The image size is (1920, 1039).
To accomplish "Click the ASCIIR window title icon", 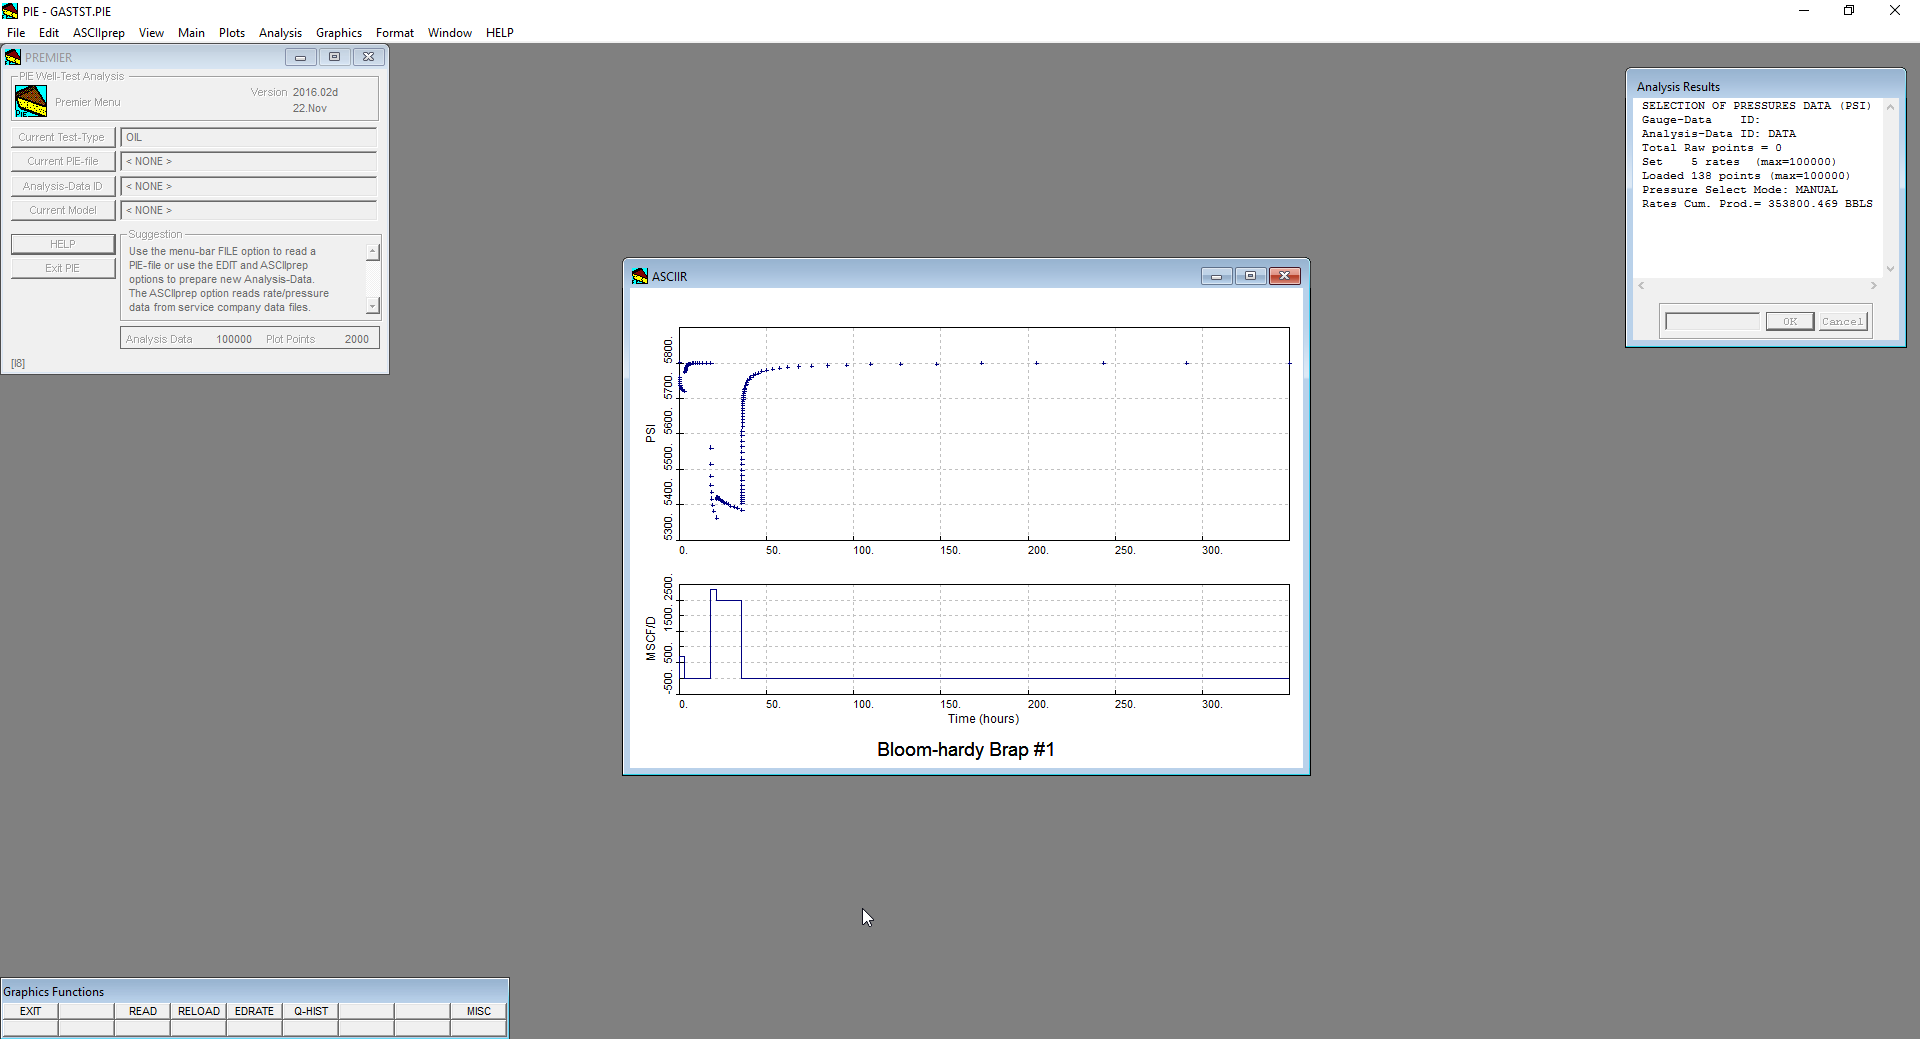I will click(x=640, y=276).
